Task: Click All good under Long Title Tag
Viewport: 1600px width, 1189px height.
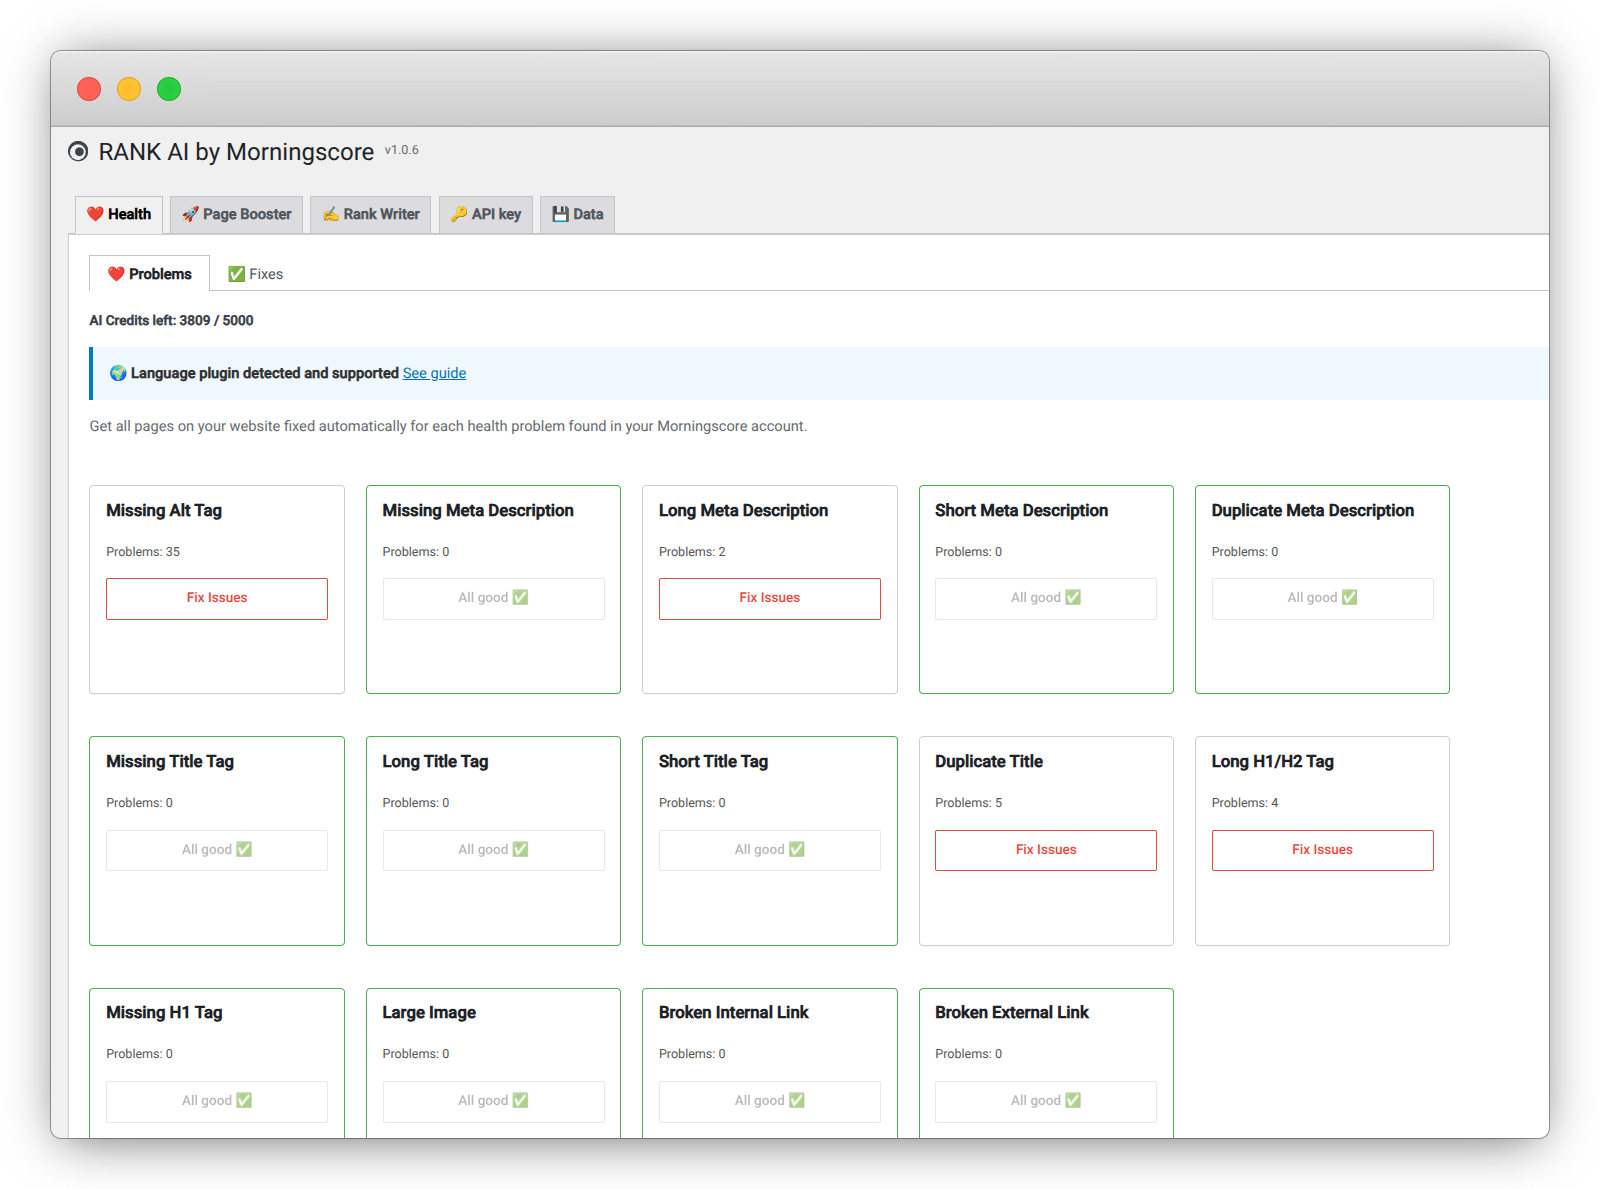Action: pyautogui.click(x=494, y=850)
